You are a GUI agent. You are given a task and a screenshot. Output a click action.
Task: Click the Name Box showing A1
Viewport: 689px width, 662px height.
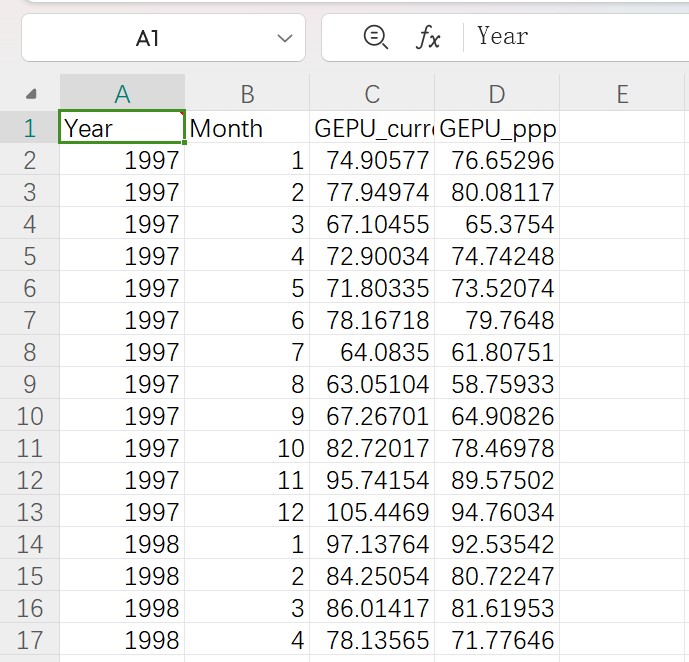point(148,39)
